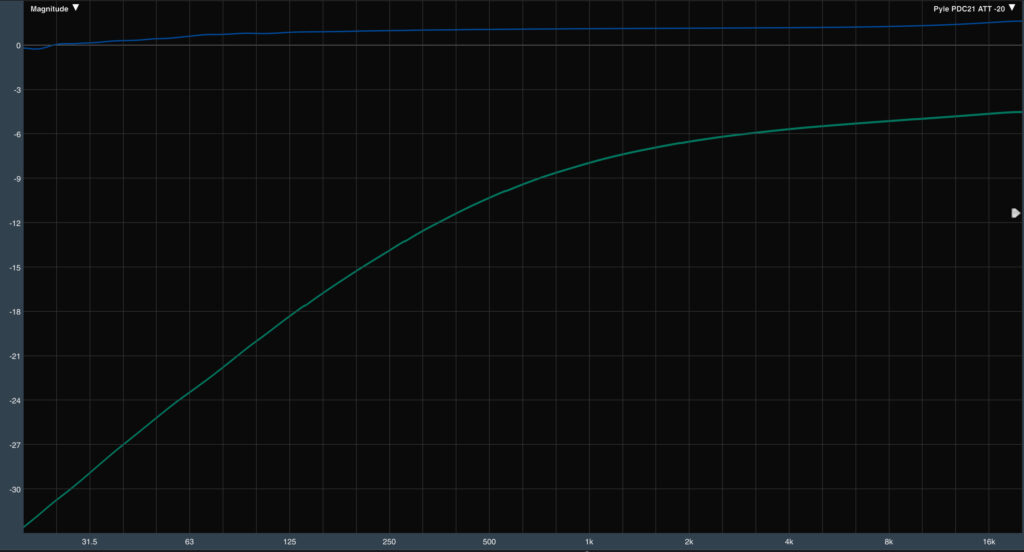
Task: Click the -12 dB magnitude axis label
Action: click(17, 223)
